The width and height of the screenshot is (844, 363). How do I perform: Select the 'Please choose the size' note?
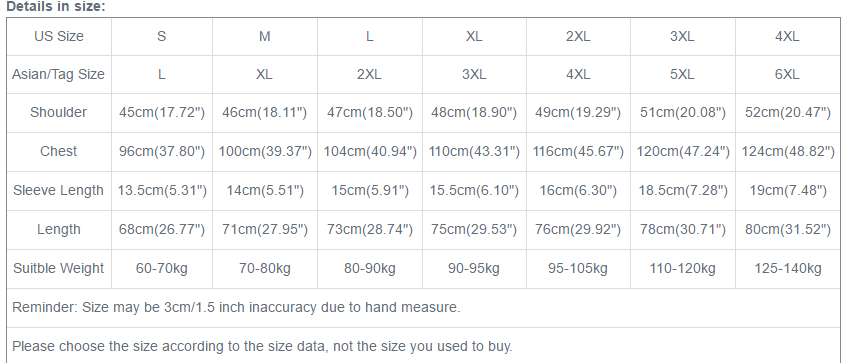(x=262, y=346)
